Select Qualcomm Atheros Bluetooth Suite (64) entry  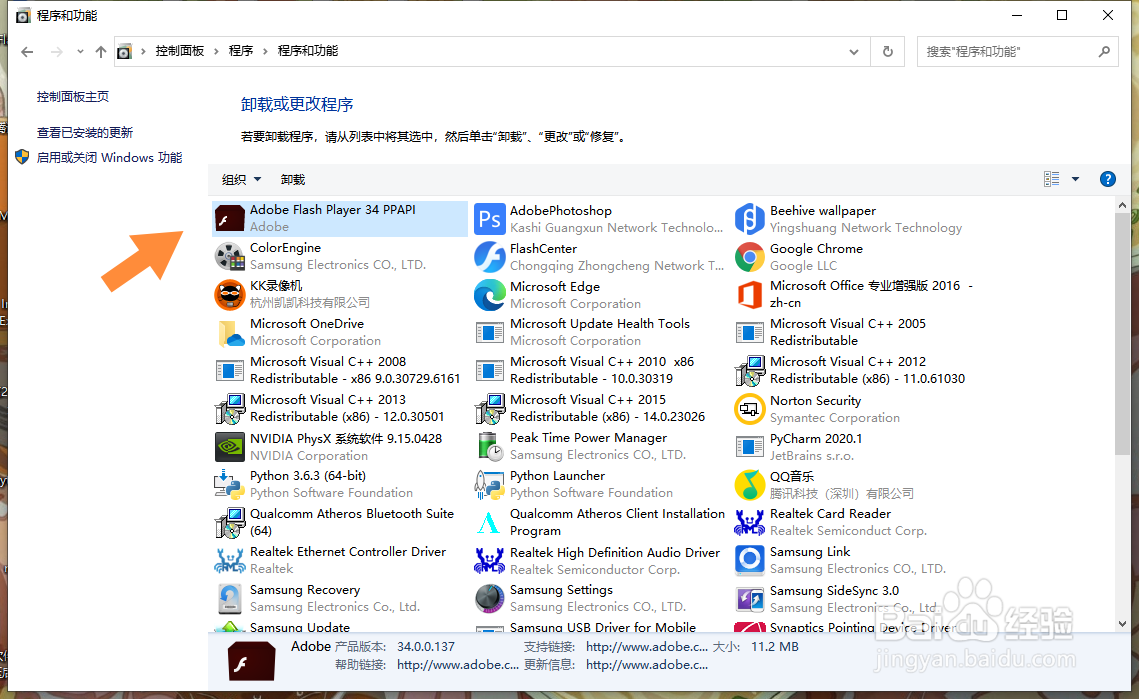[x=339, y=522]
